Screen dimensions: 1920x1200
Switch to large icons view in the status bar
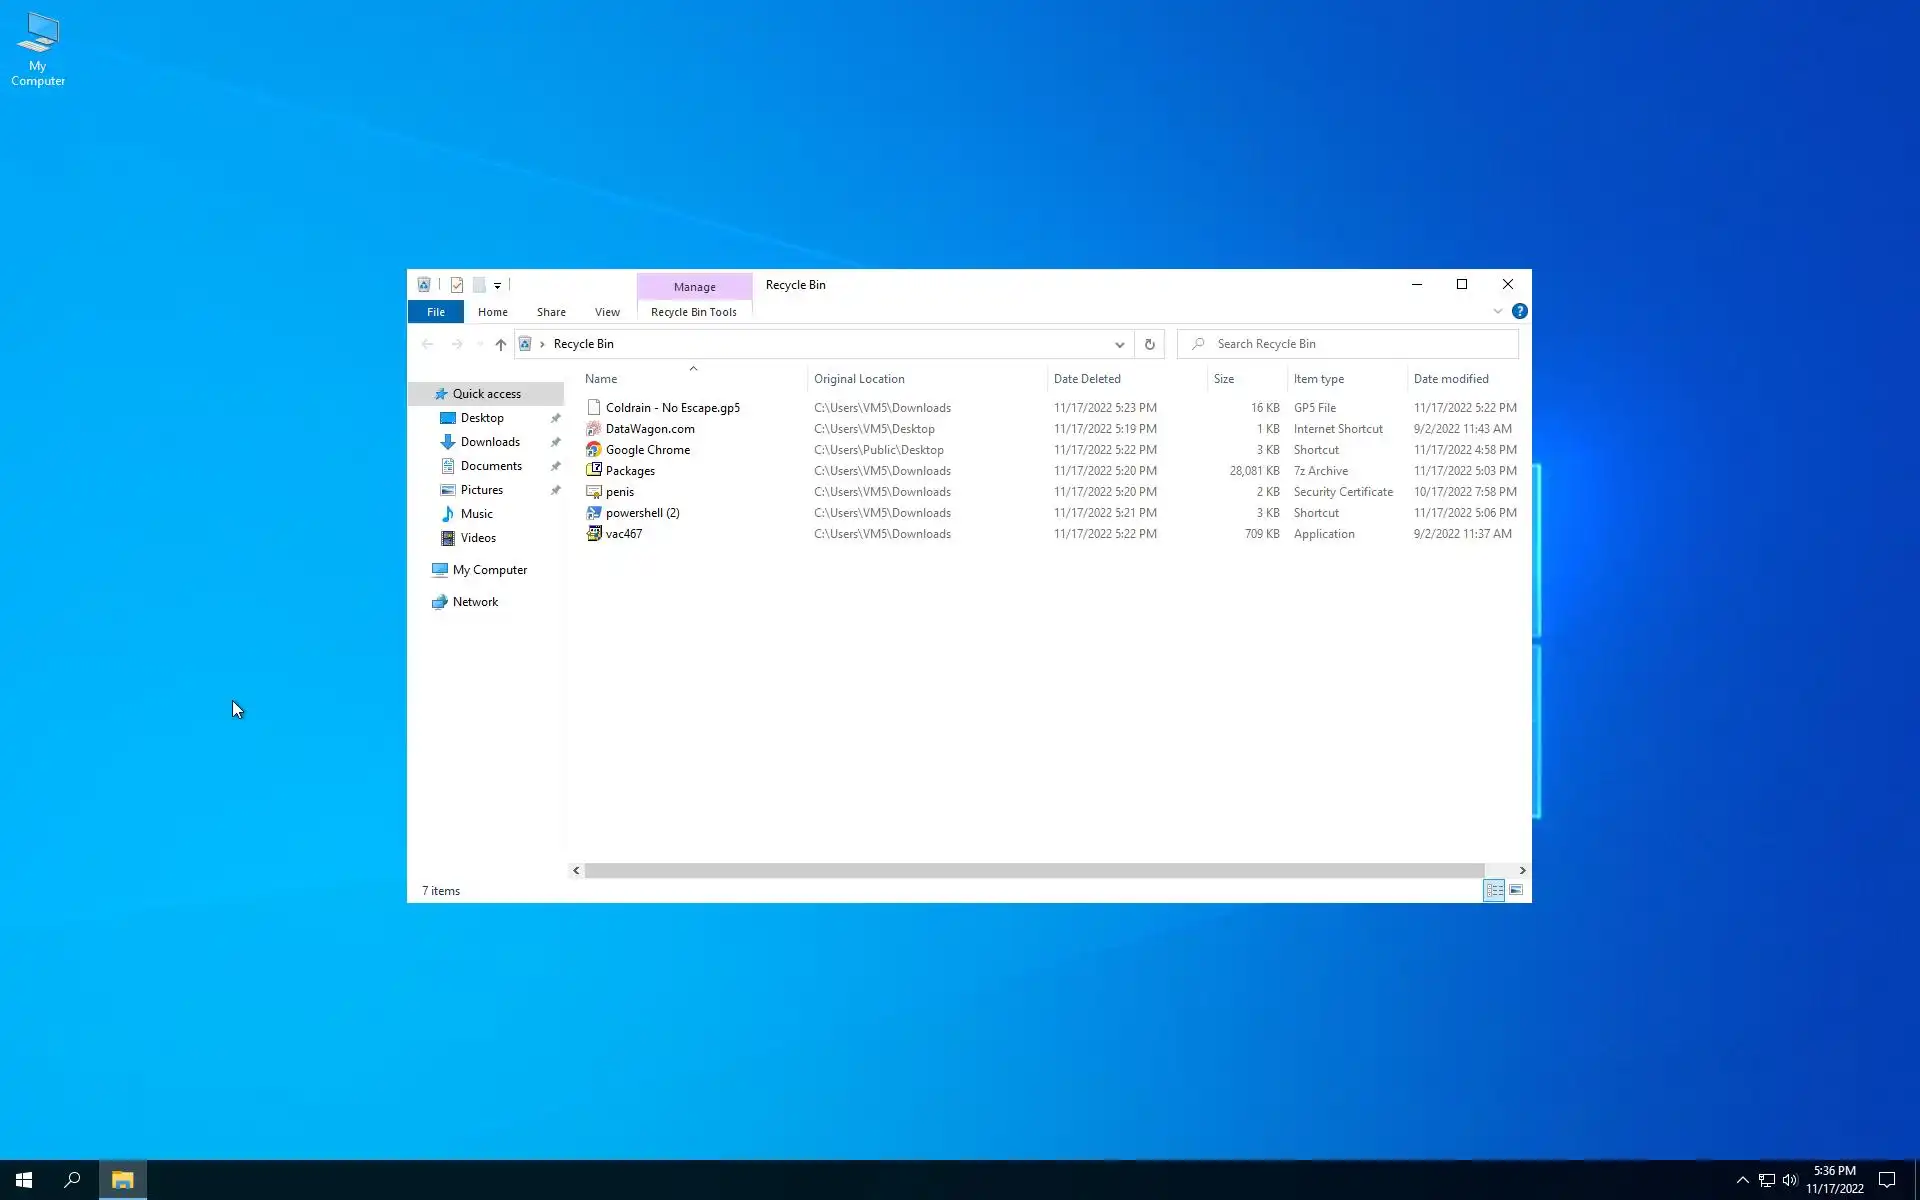coord(1516,890)
